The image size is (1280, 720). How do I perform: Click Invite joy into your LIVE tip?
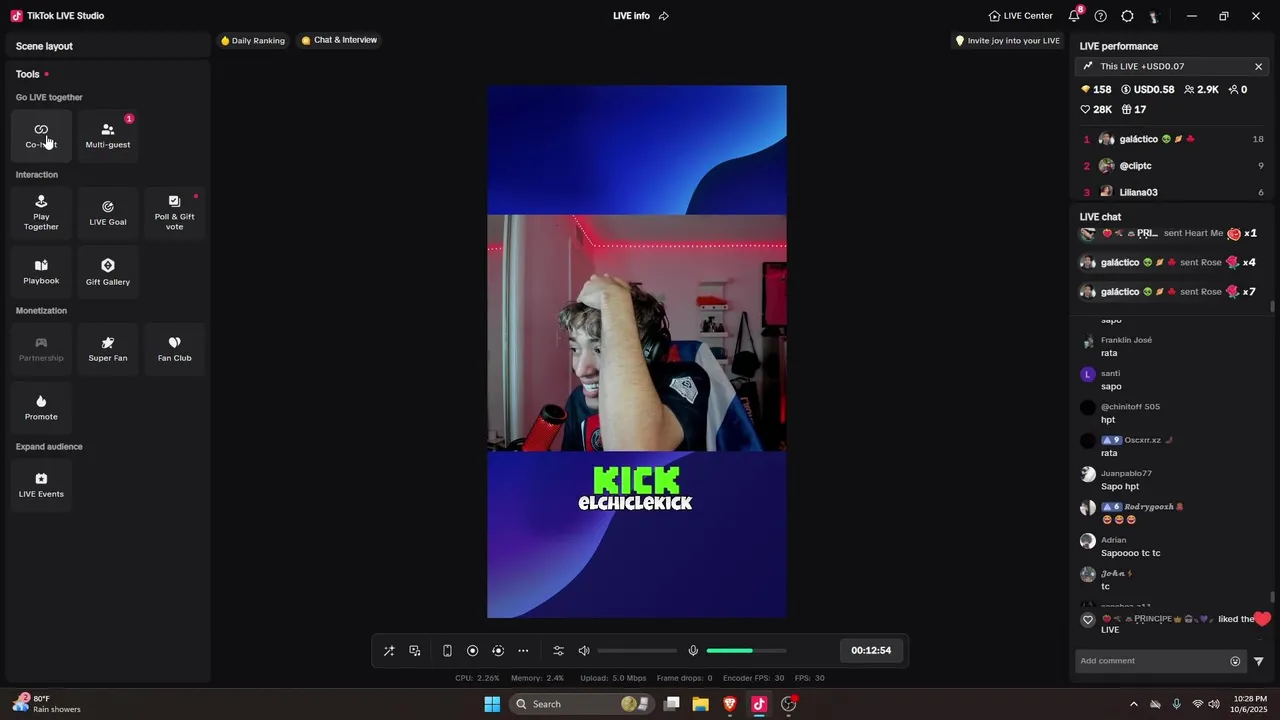[x=1007, y=41]
